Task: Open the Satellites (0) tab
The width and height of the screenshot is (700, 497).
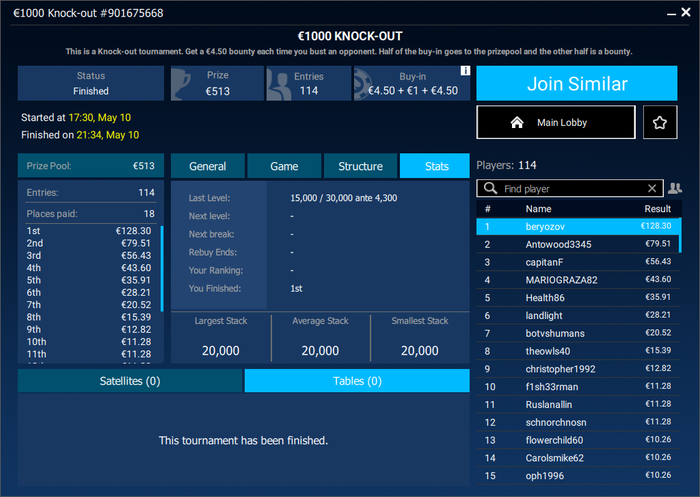Action: [x=130, y=381]
